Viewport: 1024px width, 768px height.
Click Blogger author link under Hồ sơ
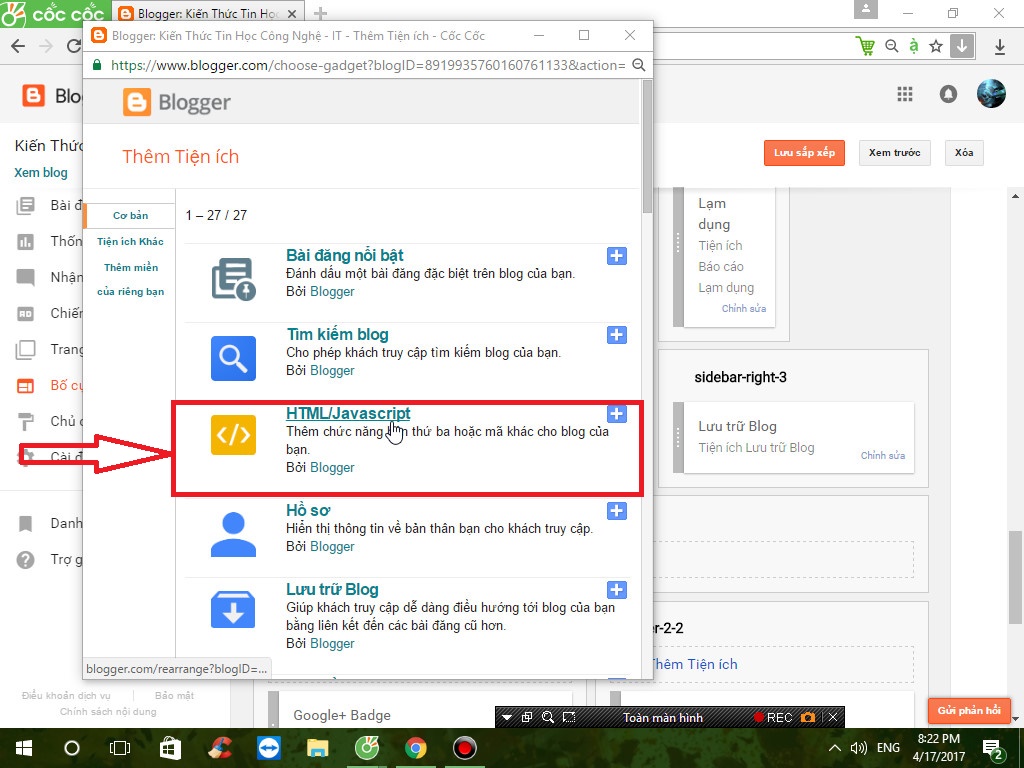tap(332, 547)
